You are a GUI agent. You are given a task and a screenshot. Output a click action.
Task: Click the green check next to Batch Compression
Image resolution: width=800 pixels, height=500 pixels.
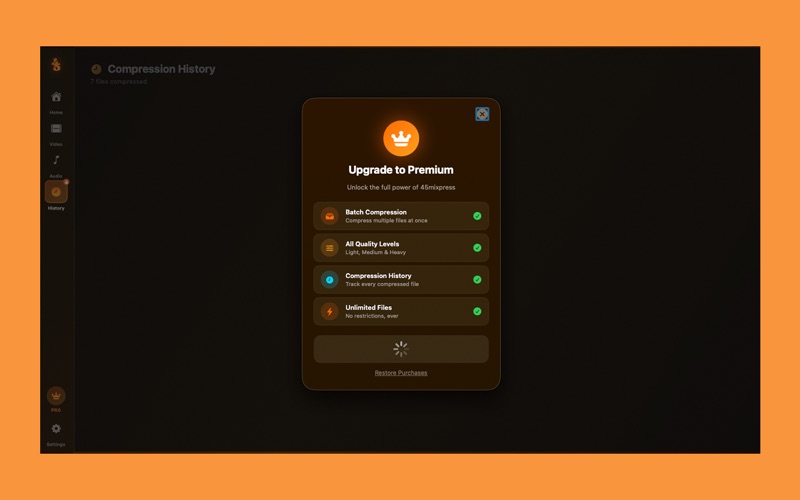click(x=477, y=216)
